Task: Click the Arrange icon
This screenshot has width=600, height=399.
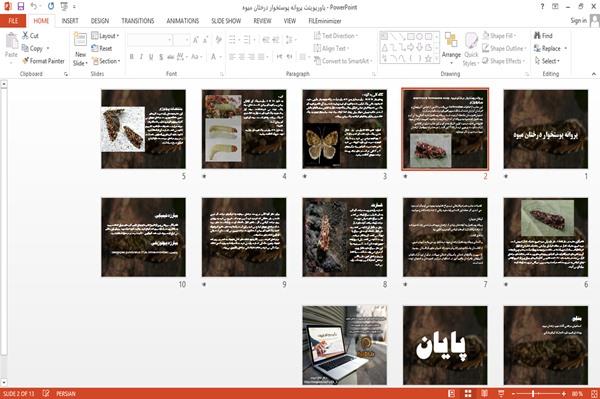Action: click(x=451, y=47)
